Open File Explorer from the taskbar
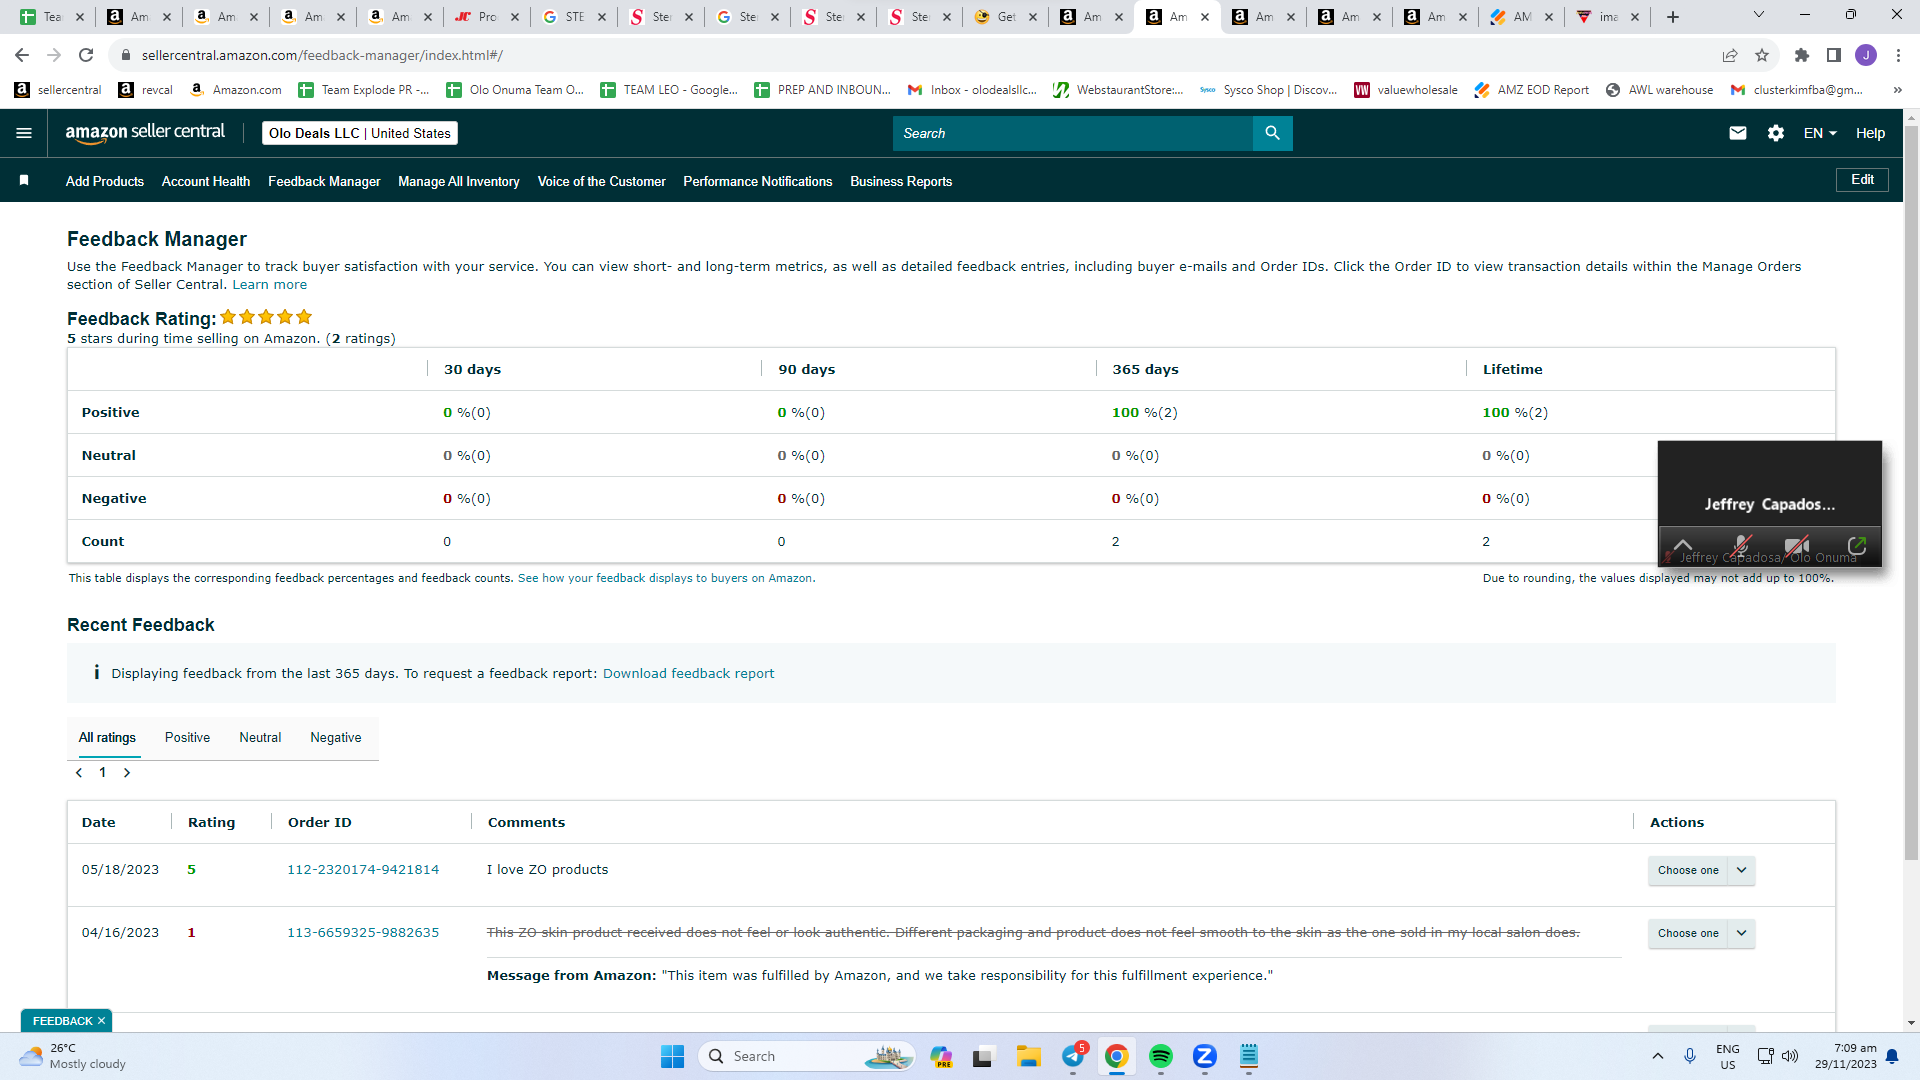This screenshot has width=1920, height=1080. tap(1029, 1056)
